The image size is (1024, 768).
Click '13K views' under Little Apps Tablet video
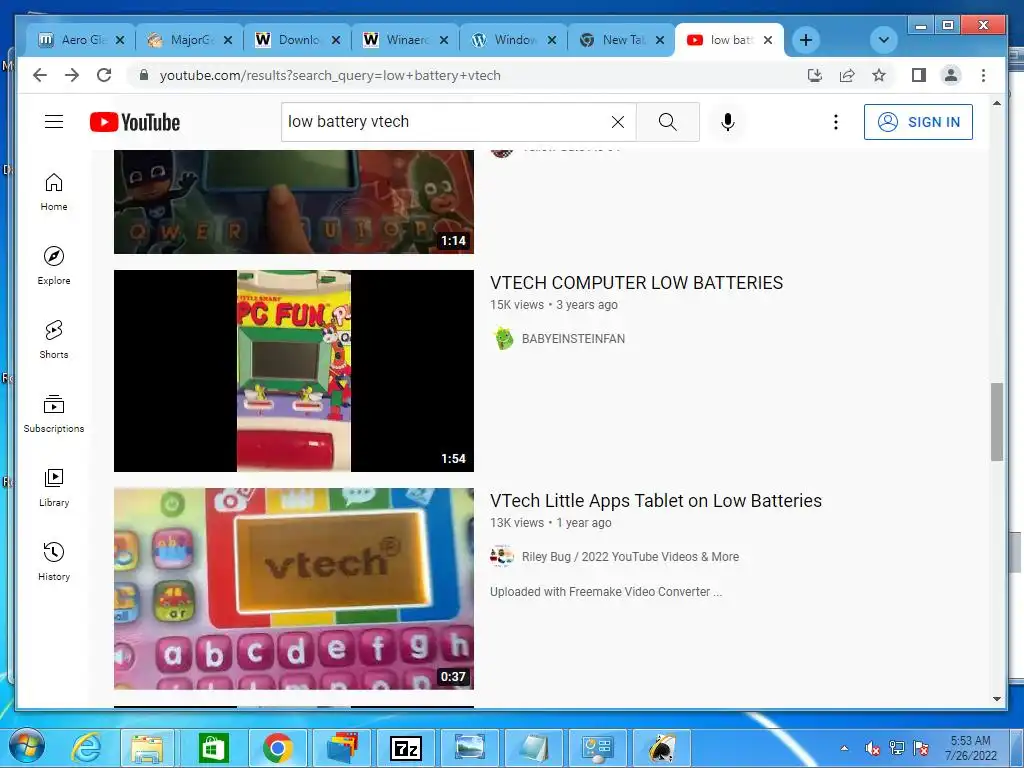[517, 523]
